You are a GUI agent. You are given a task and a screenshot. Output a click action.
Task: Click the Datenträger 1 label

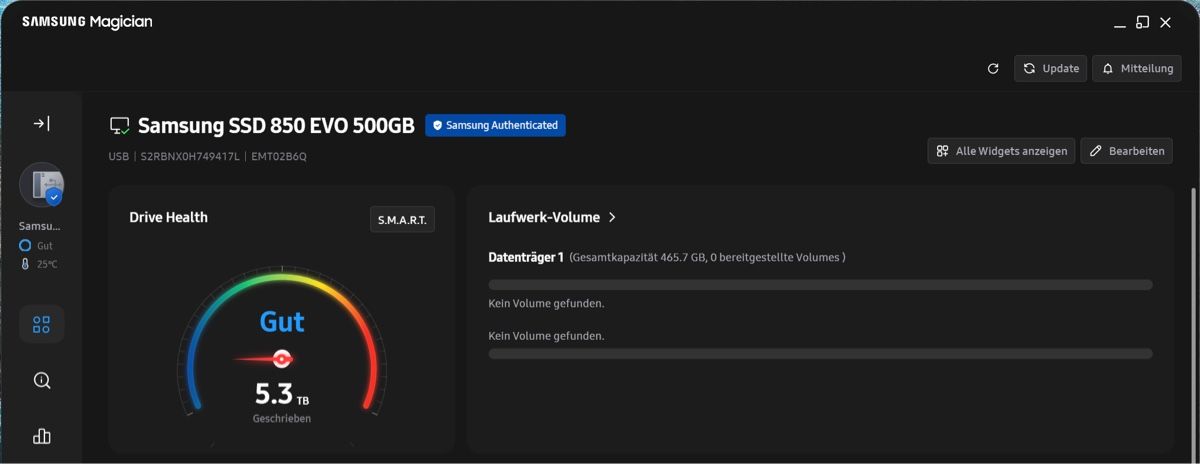click(x=526, y=257)
